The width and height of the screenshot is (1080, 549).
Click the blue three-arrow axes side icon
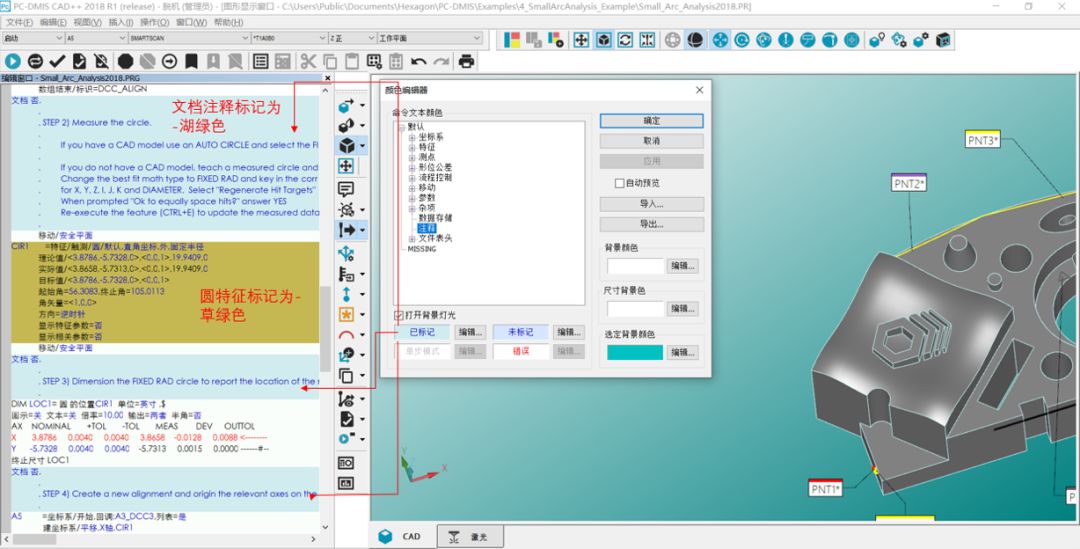[x=346, y=253]
